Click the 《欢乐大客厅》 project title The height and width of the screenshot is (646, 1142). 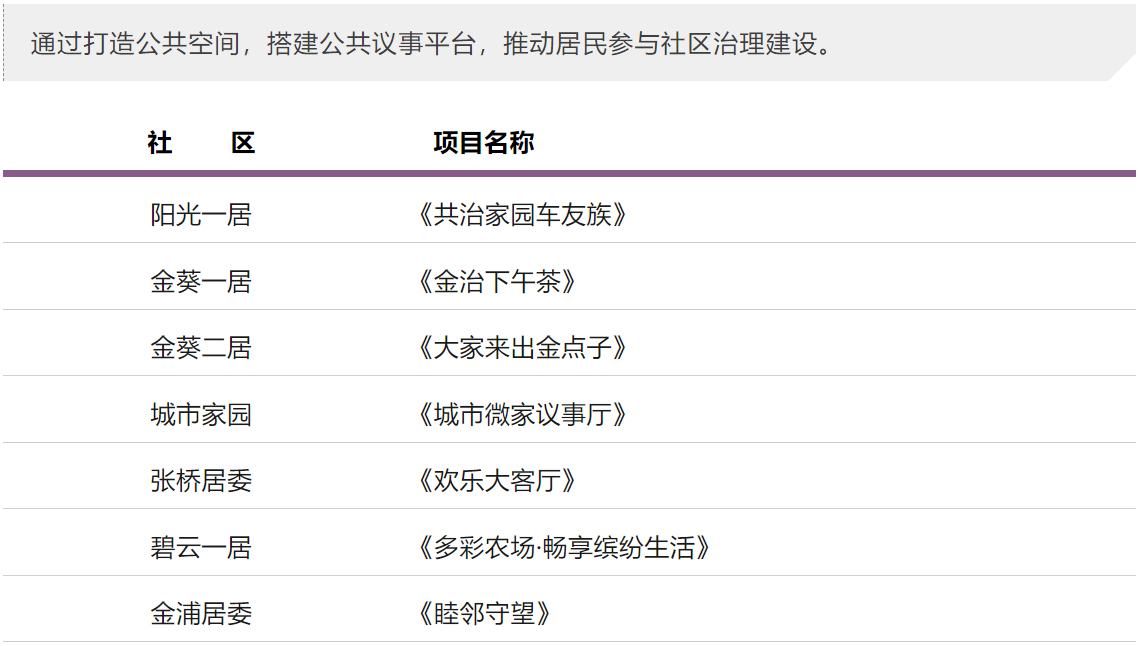(x=497, y=481)
